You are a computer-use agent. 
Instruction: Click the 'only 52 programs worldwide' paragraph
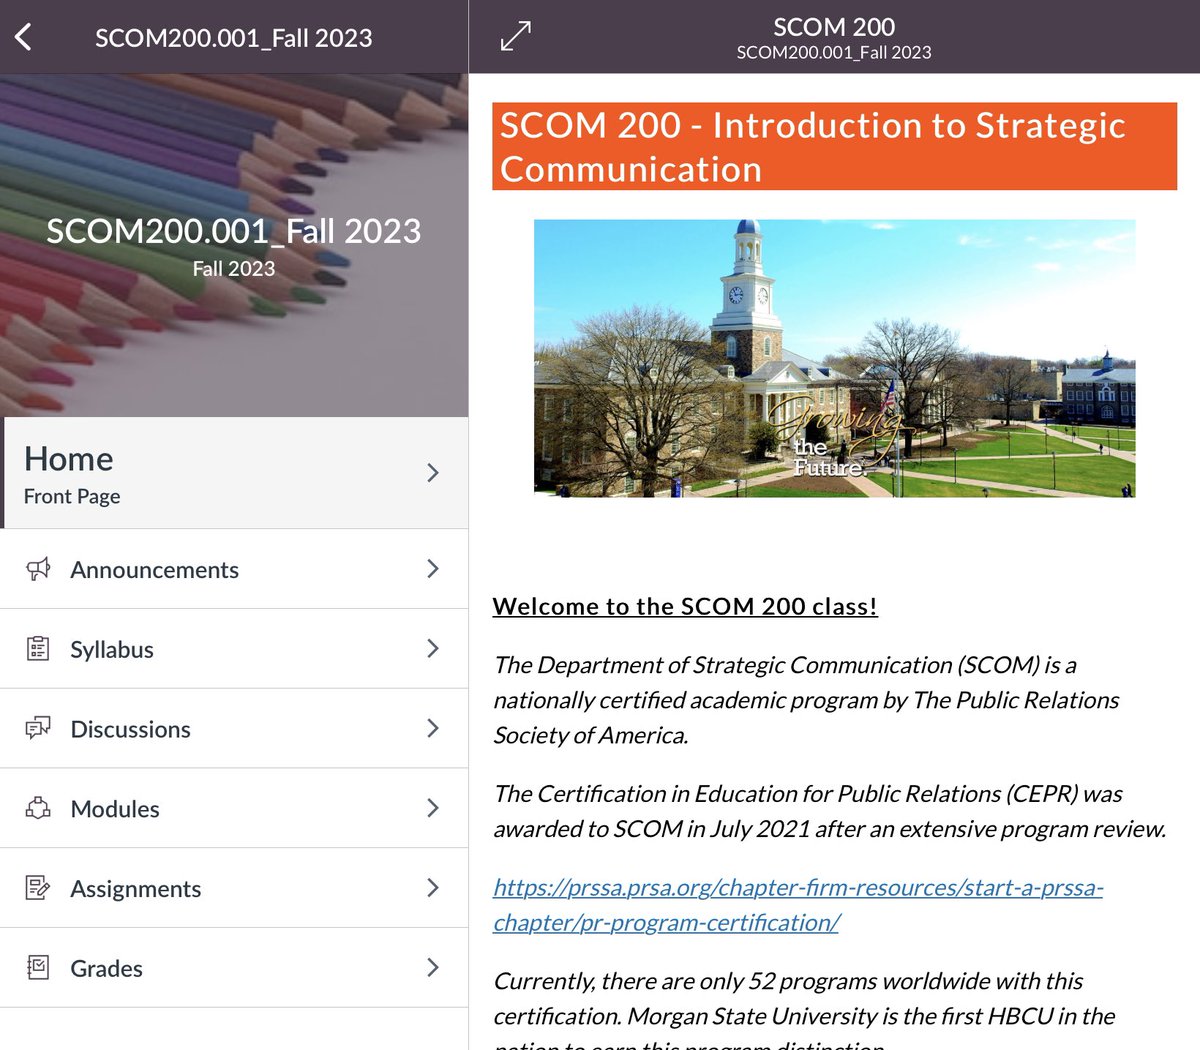(804, 1011)
